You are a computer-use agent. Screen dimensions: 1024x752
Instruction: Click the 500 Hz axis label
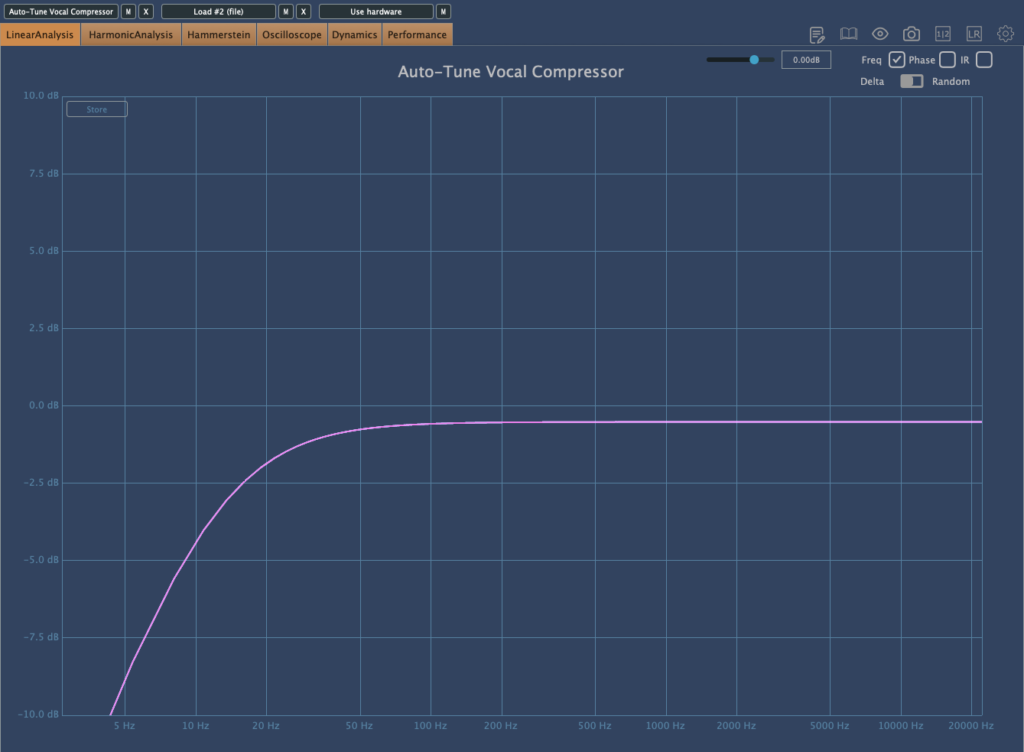[x=594, y=726]
